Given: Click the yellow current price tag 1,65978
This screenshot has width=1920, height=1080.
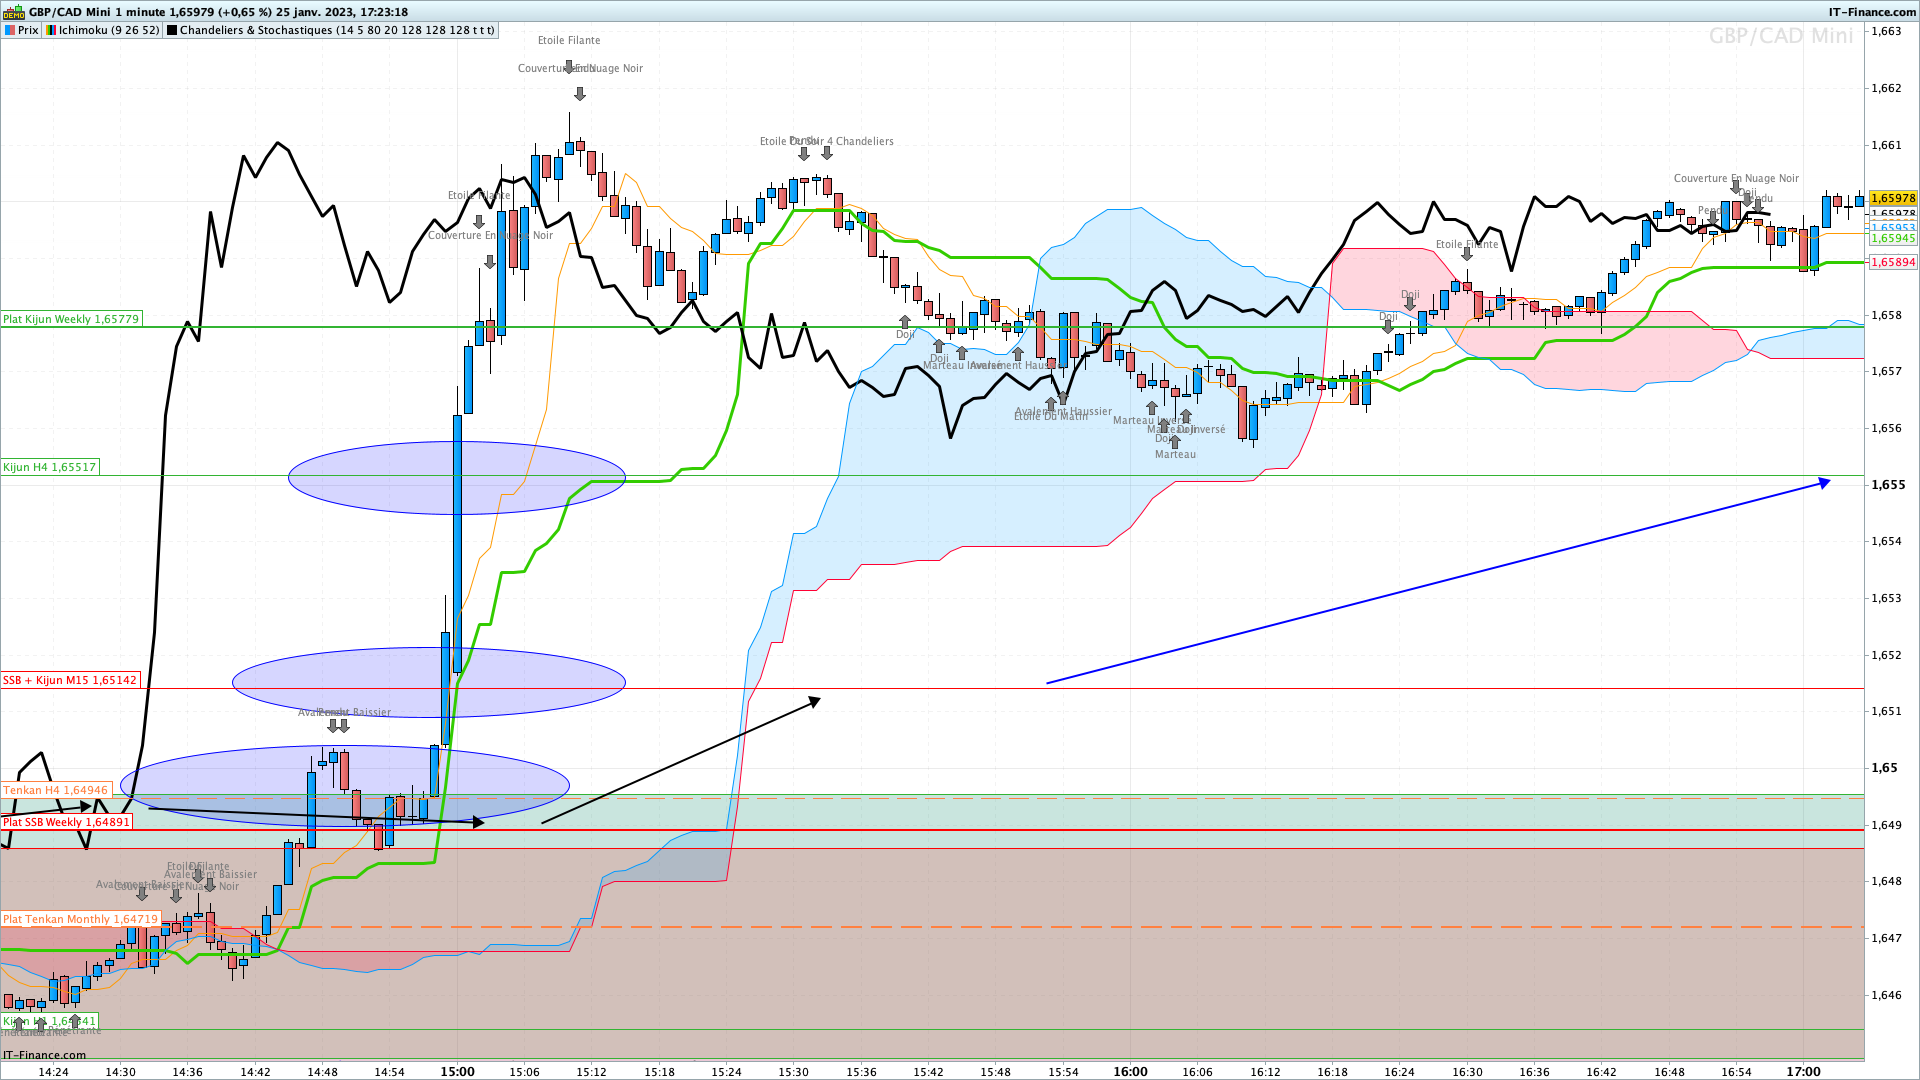Looking at the screenshot, I should 1893,199.
